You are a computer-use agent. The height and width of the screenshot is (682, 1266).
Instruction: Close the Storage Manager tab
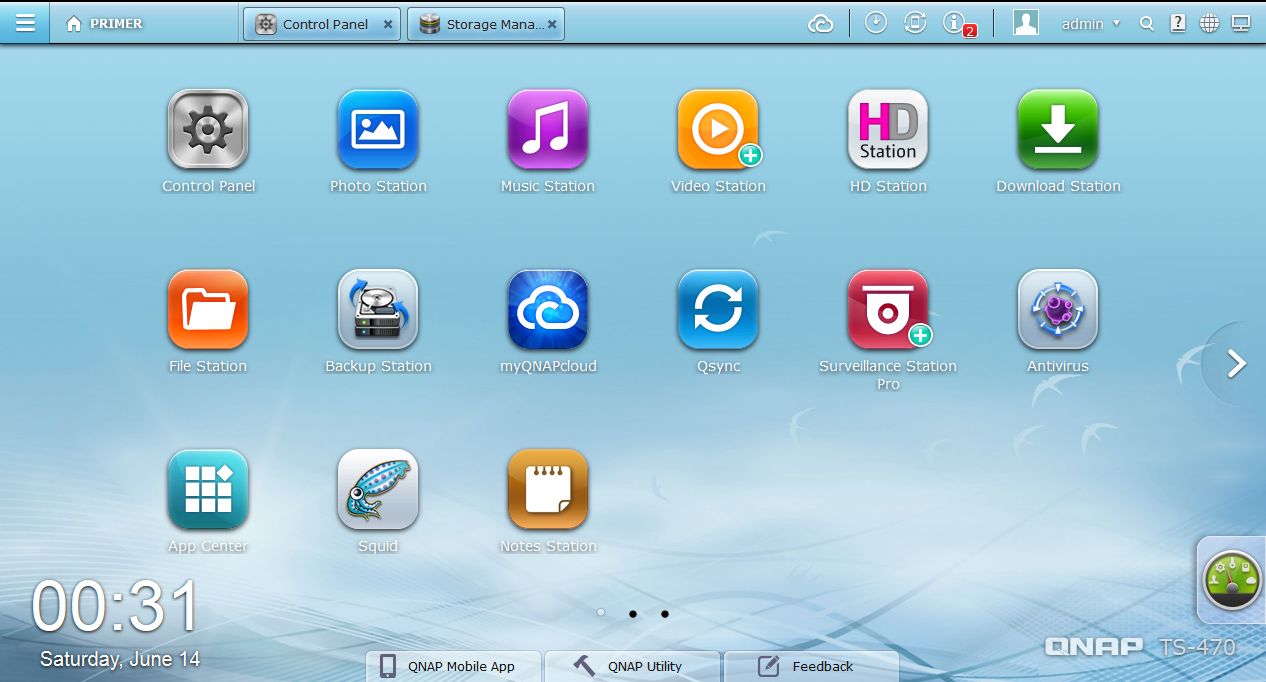tap(552, 24)
